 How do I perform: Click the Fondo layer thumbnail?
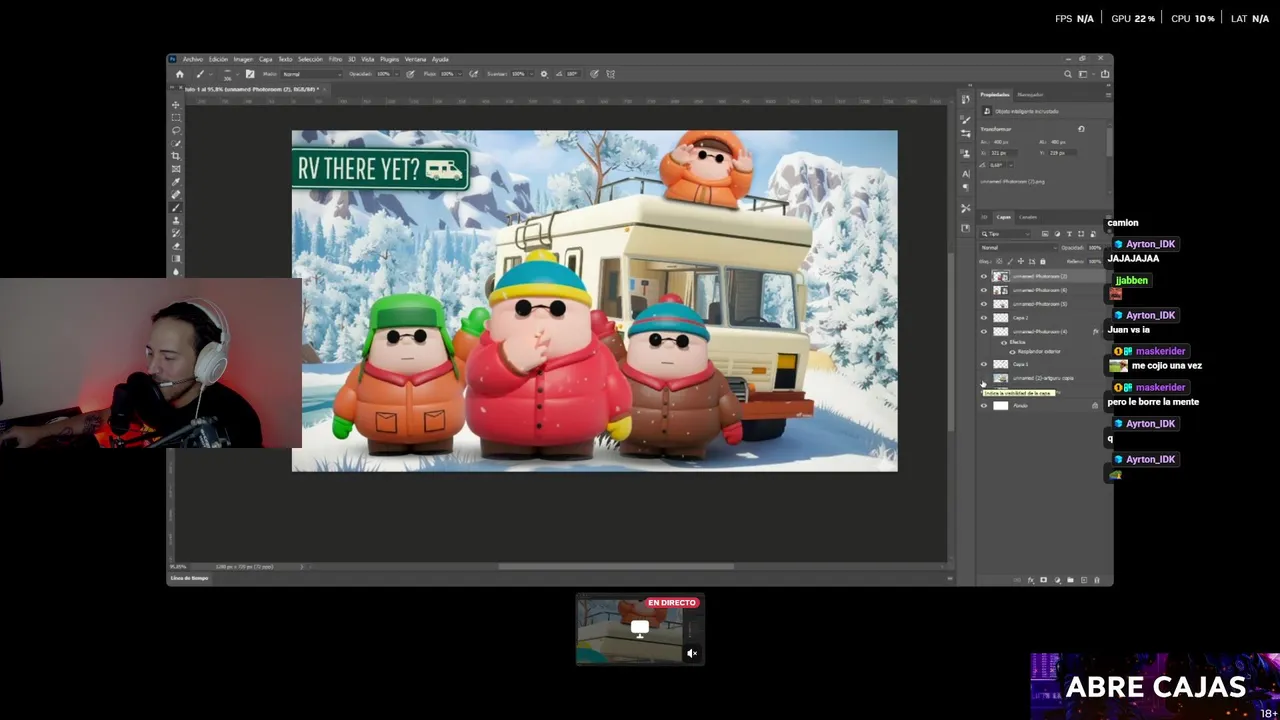[1001, 406]
